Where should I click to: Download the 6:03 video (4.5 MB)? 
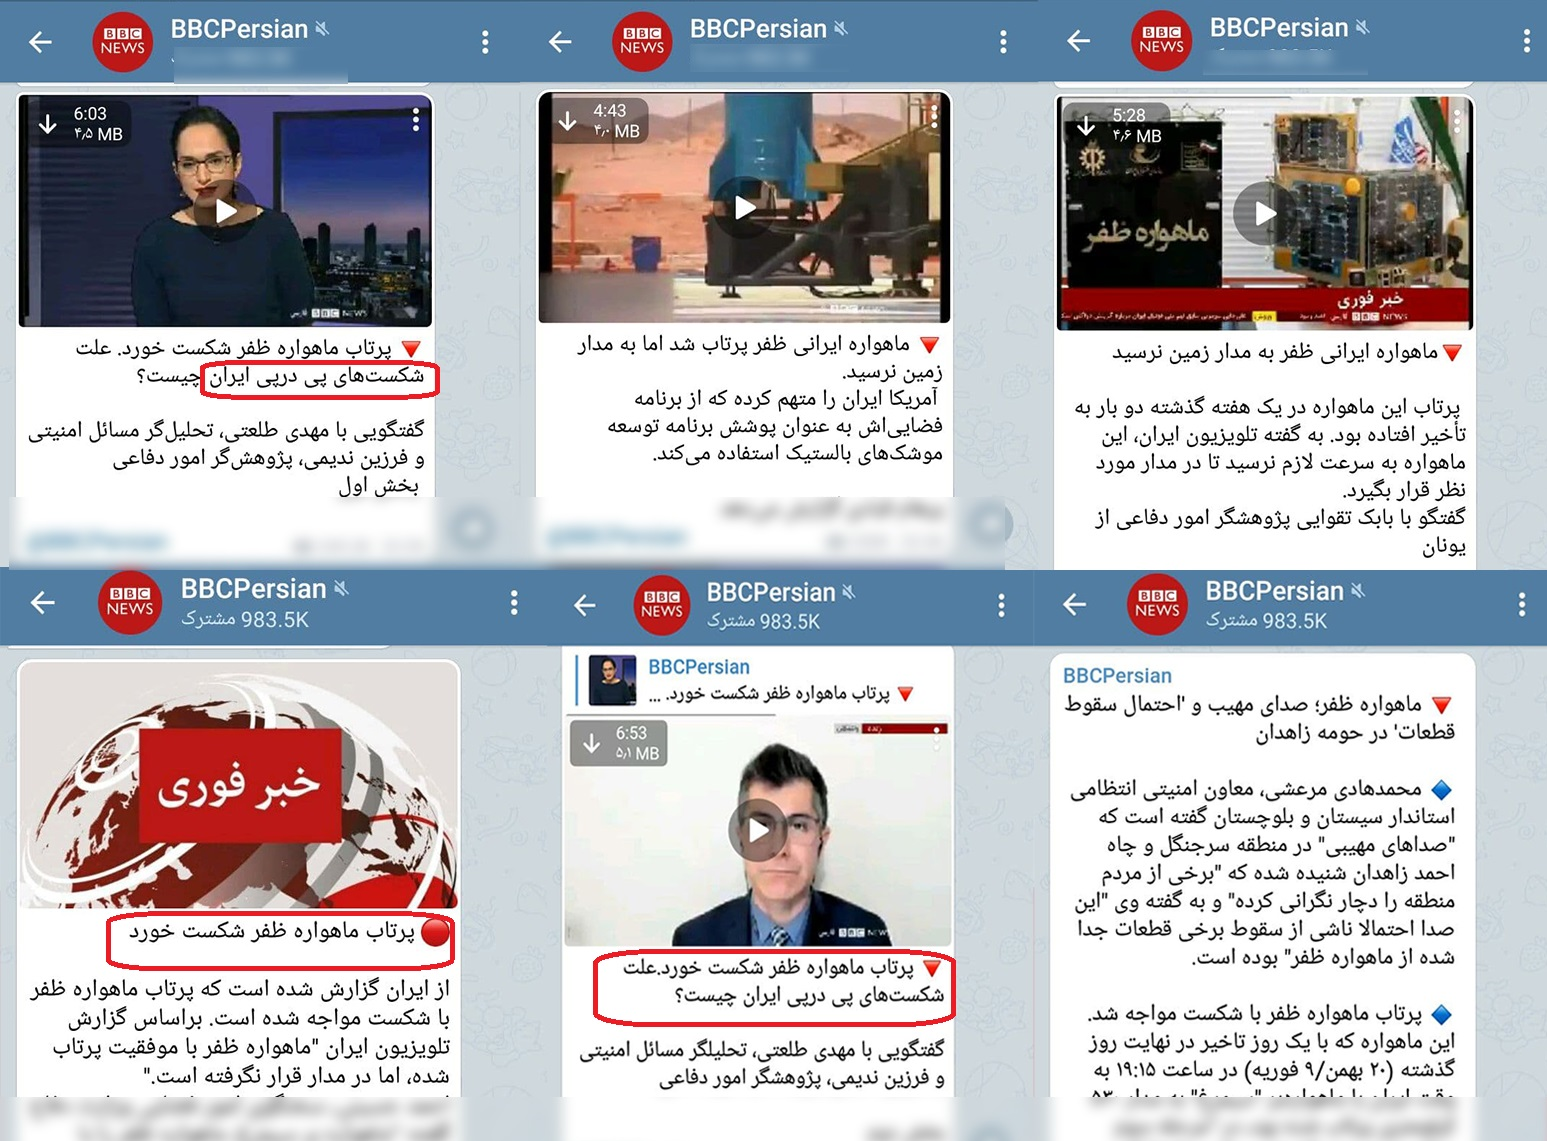(x=47, y=124)
